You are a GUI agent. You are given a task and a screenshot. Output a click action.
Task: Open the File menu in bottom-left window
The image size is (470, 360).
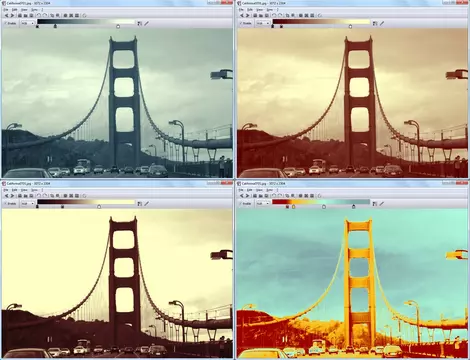[6, 190]
